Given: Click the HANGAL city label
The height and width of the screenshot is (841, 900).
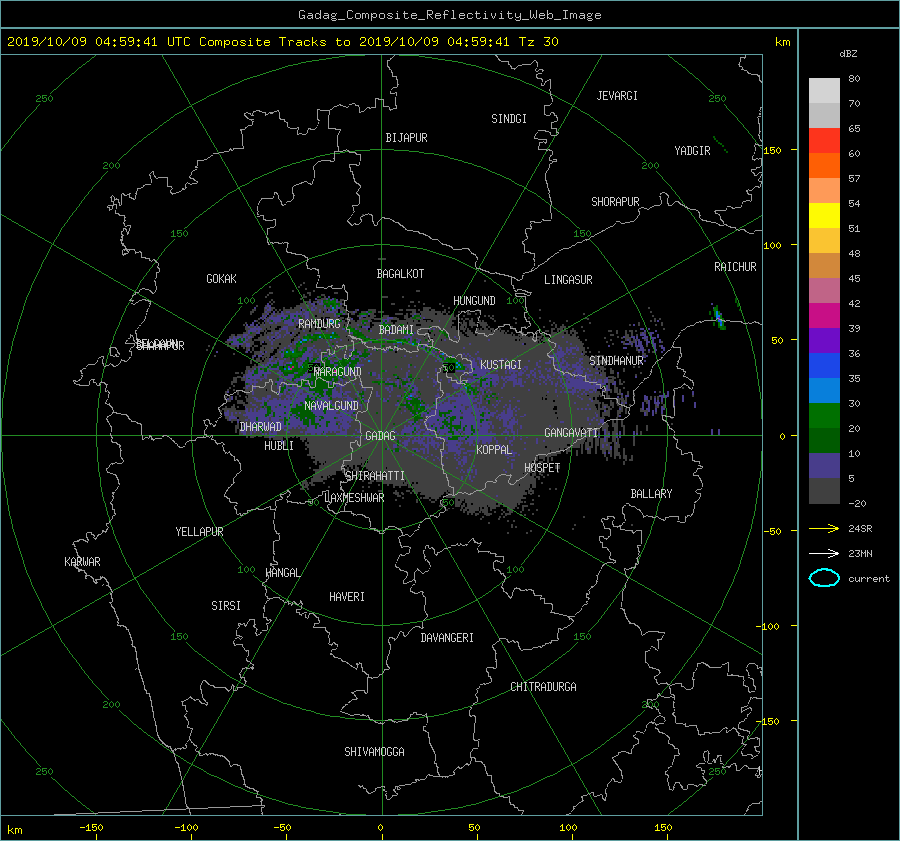Looking at the screenshot, I should click(282, 573).
